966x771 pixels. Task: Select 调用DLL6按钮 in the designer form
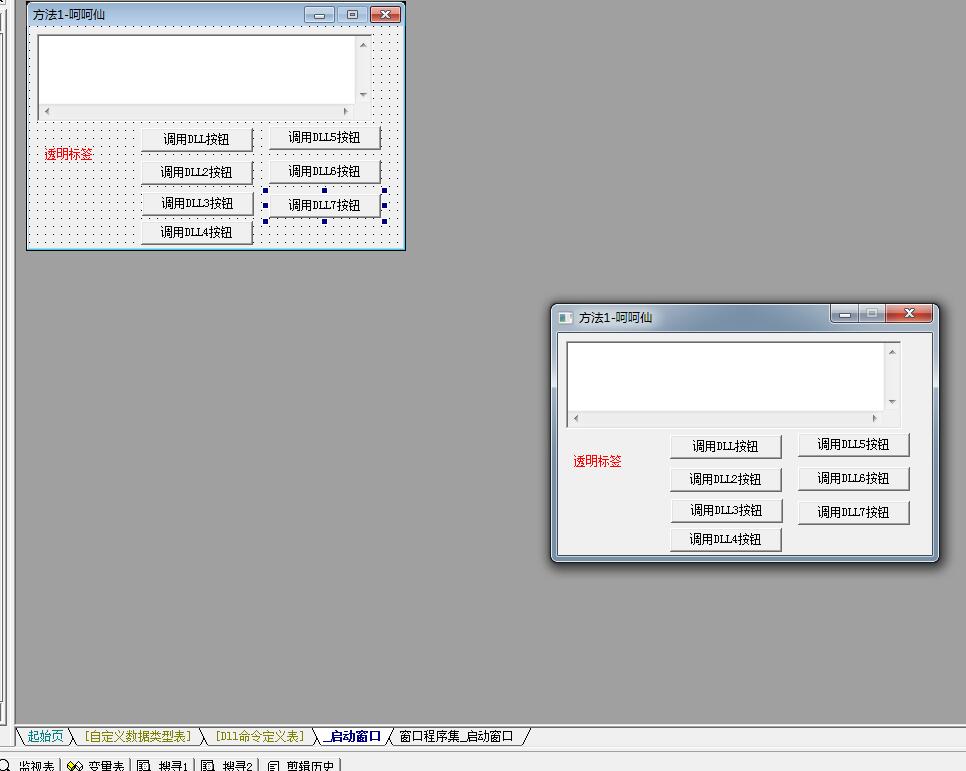(x=325, y=171)
